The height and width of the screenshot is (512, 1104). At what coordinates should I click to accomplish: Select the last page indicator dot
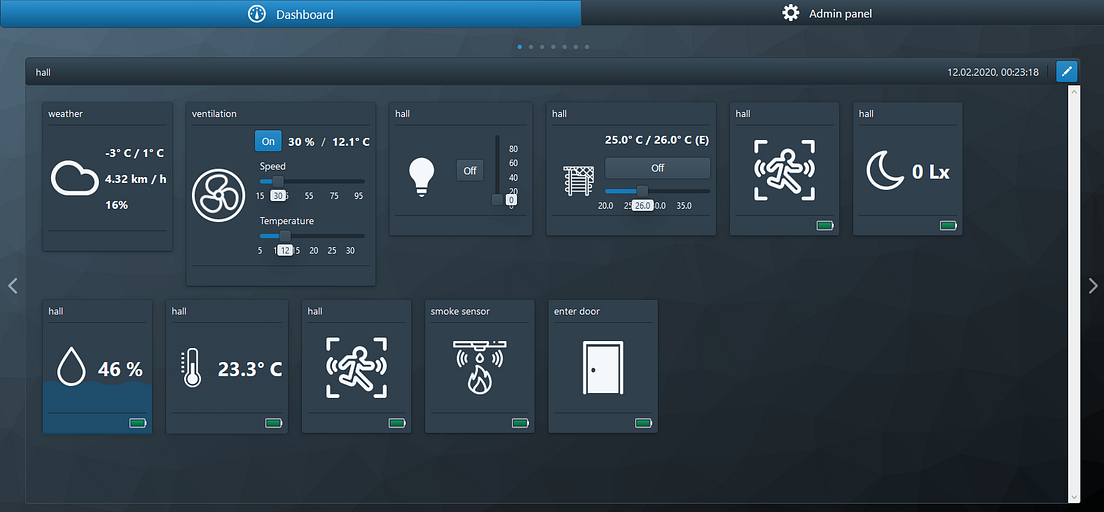point(587,47)
